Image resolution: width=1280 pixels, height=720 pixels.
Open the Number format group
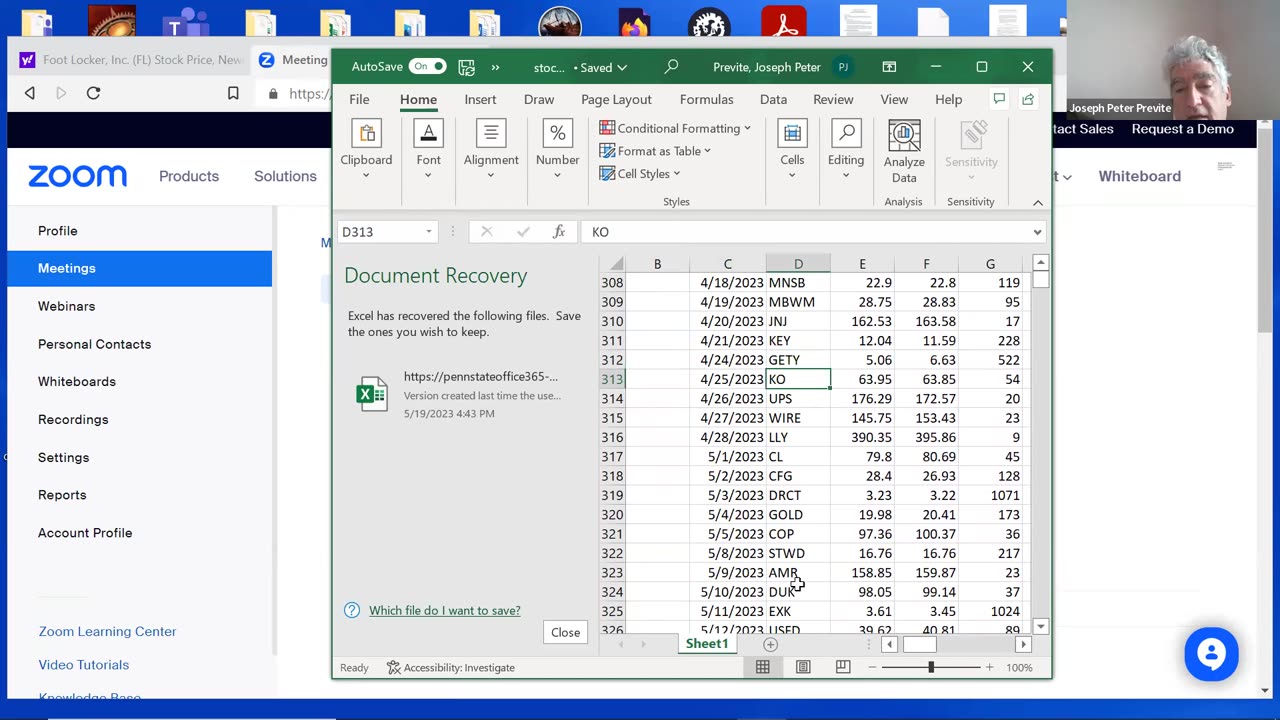pos(557,150)
